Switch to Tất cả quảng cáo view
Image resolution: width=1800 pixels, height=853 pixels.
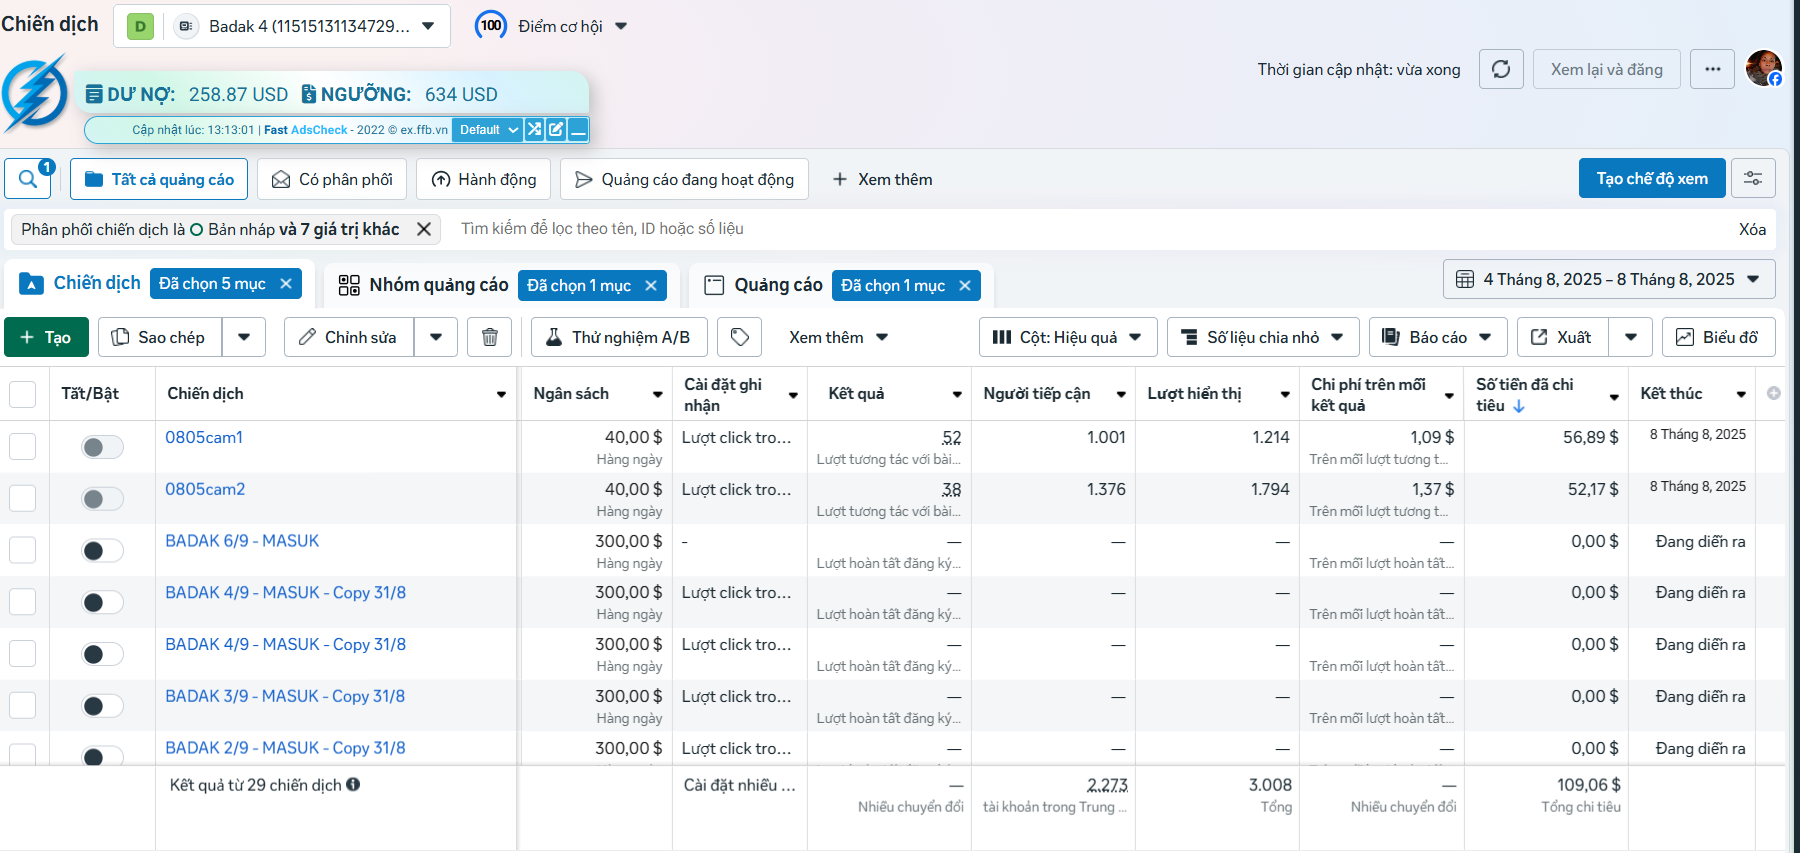pos(159,179)
